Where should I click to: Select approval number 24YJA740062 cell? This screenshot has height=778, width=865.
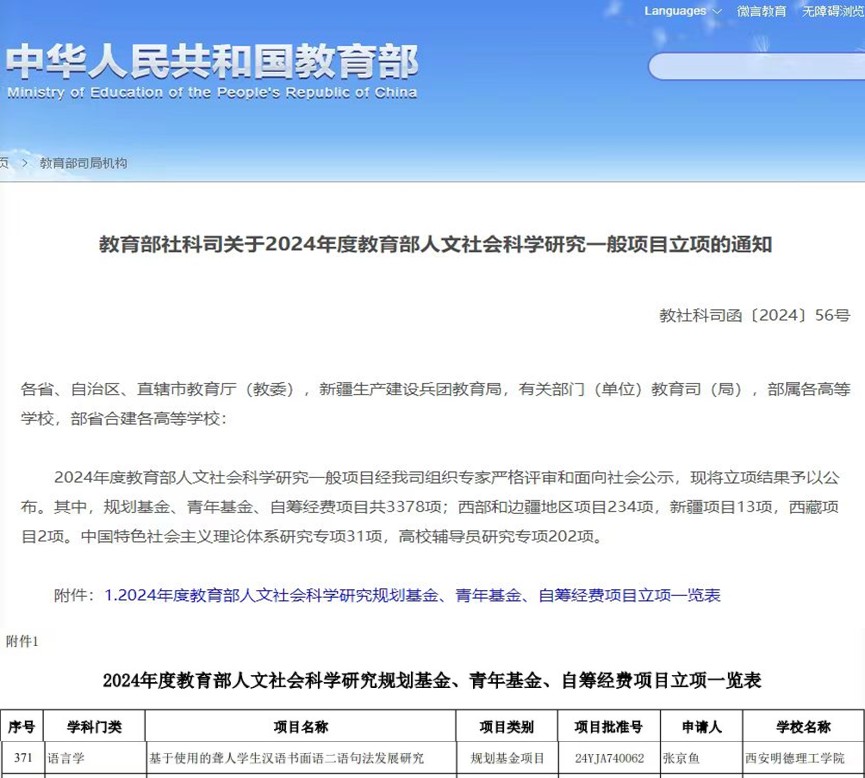(x=609, y=758)
